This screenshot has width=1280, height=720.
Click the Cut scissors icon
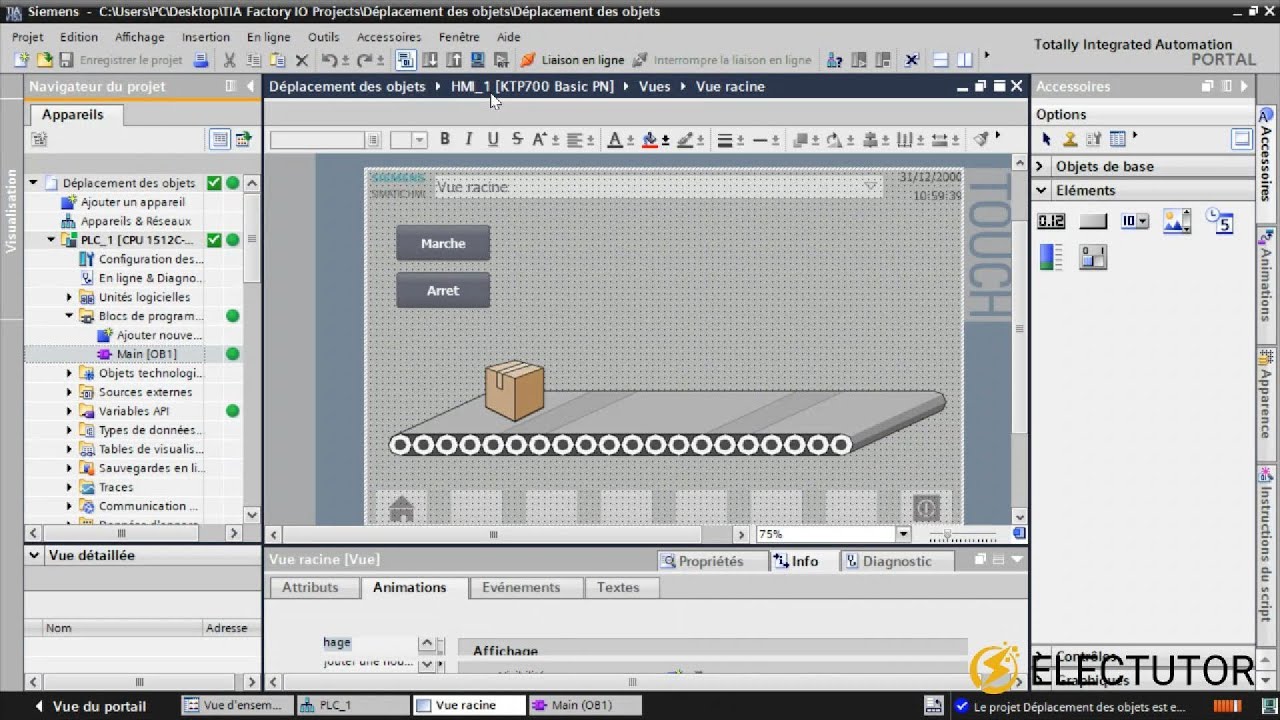pyautogui.click(x=229, y=60)
